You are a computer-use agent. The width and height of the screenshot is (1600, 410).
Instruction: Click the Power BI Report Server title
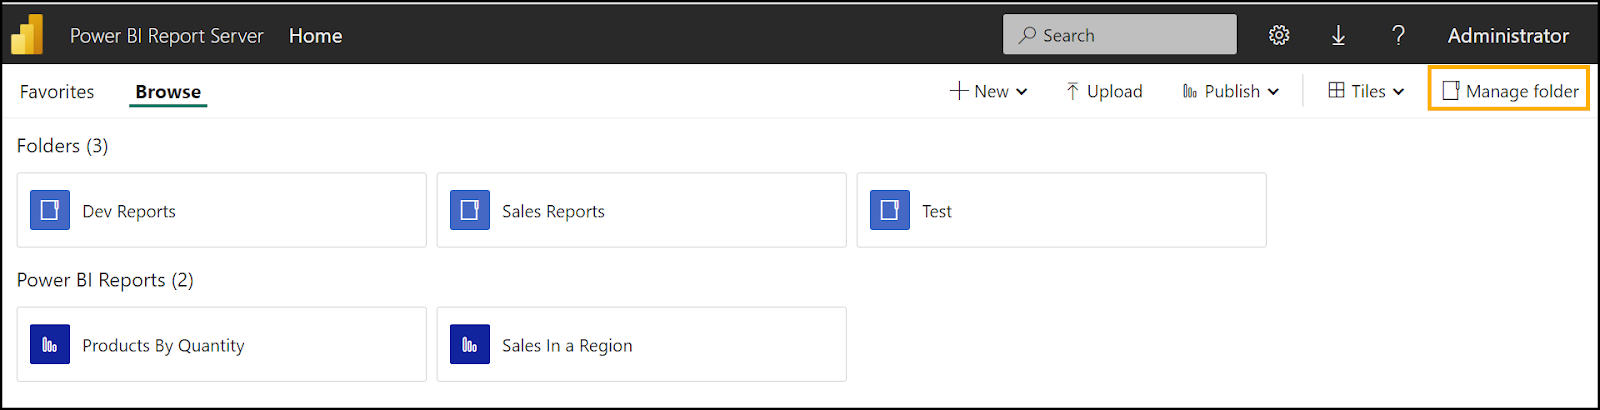click(167, 36)
